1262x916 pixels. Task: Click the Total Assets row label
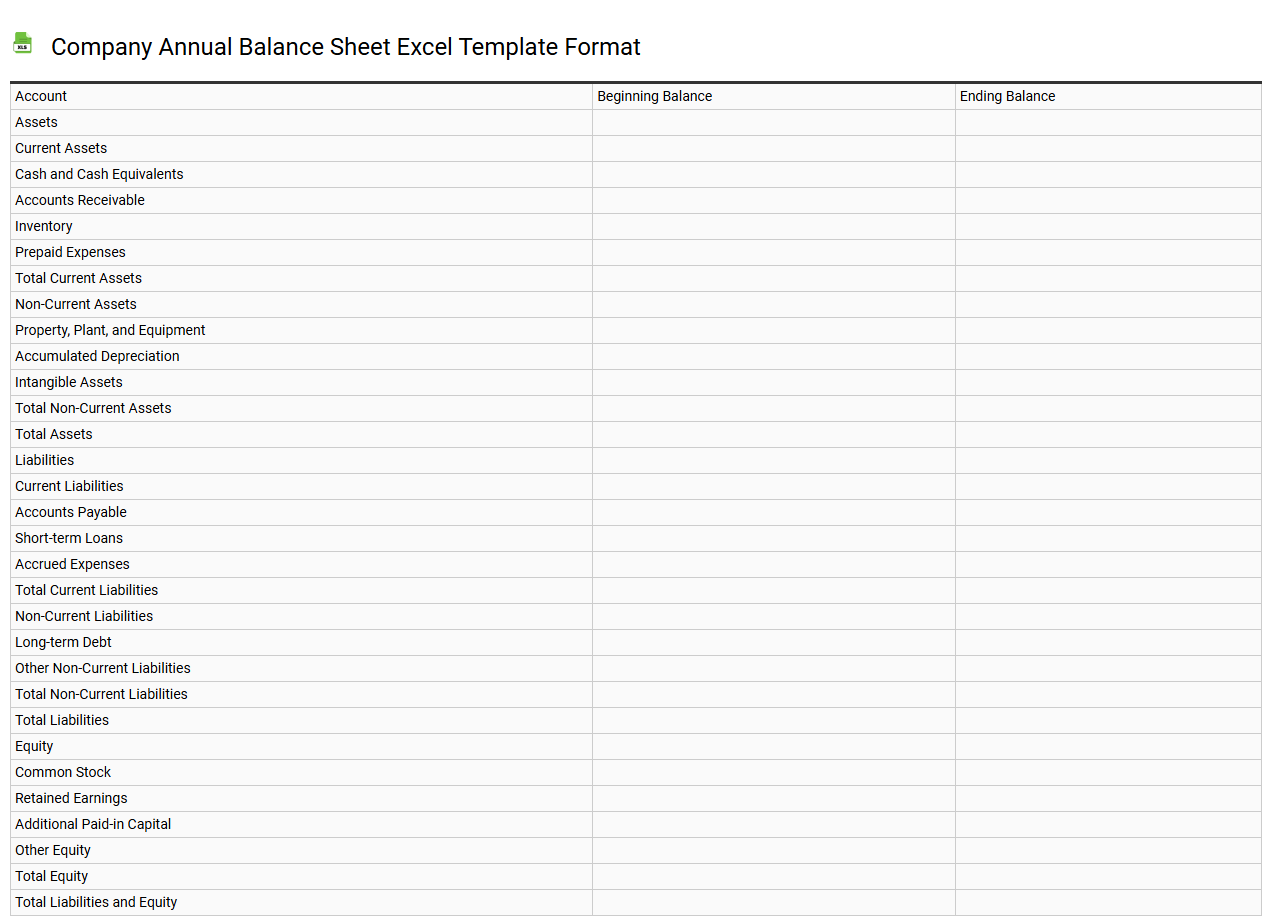click(53, 434)
